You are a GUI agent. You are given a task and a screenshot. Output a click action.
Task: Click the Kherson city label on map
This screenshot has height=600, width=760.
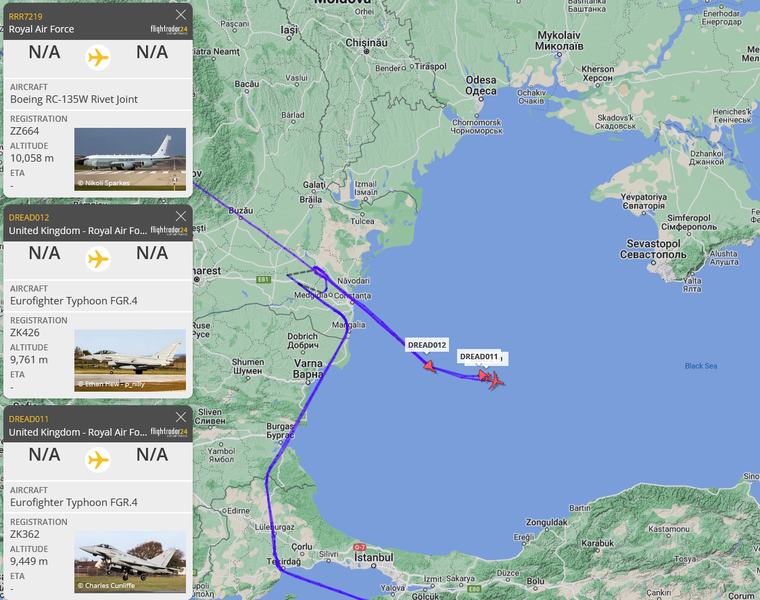598,74
